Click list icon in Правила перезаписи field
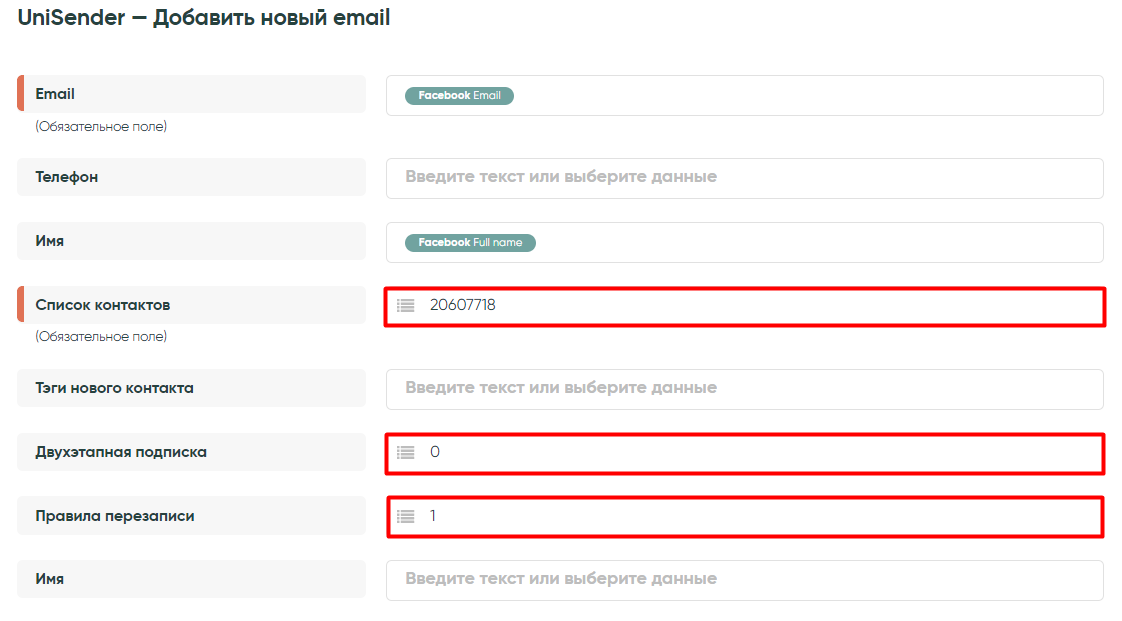The image size is (1122, 621). click(x=405, y=516)
